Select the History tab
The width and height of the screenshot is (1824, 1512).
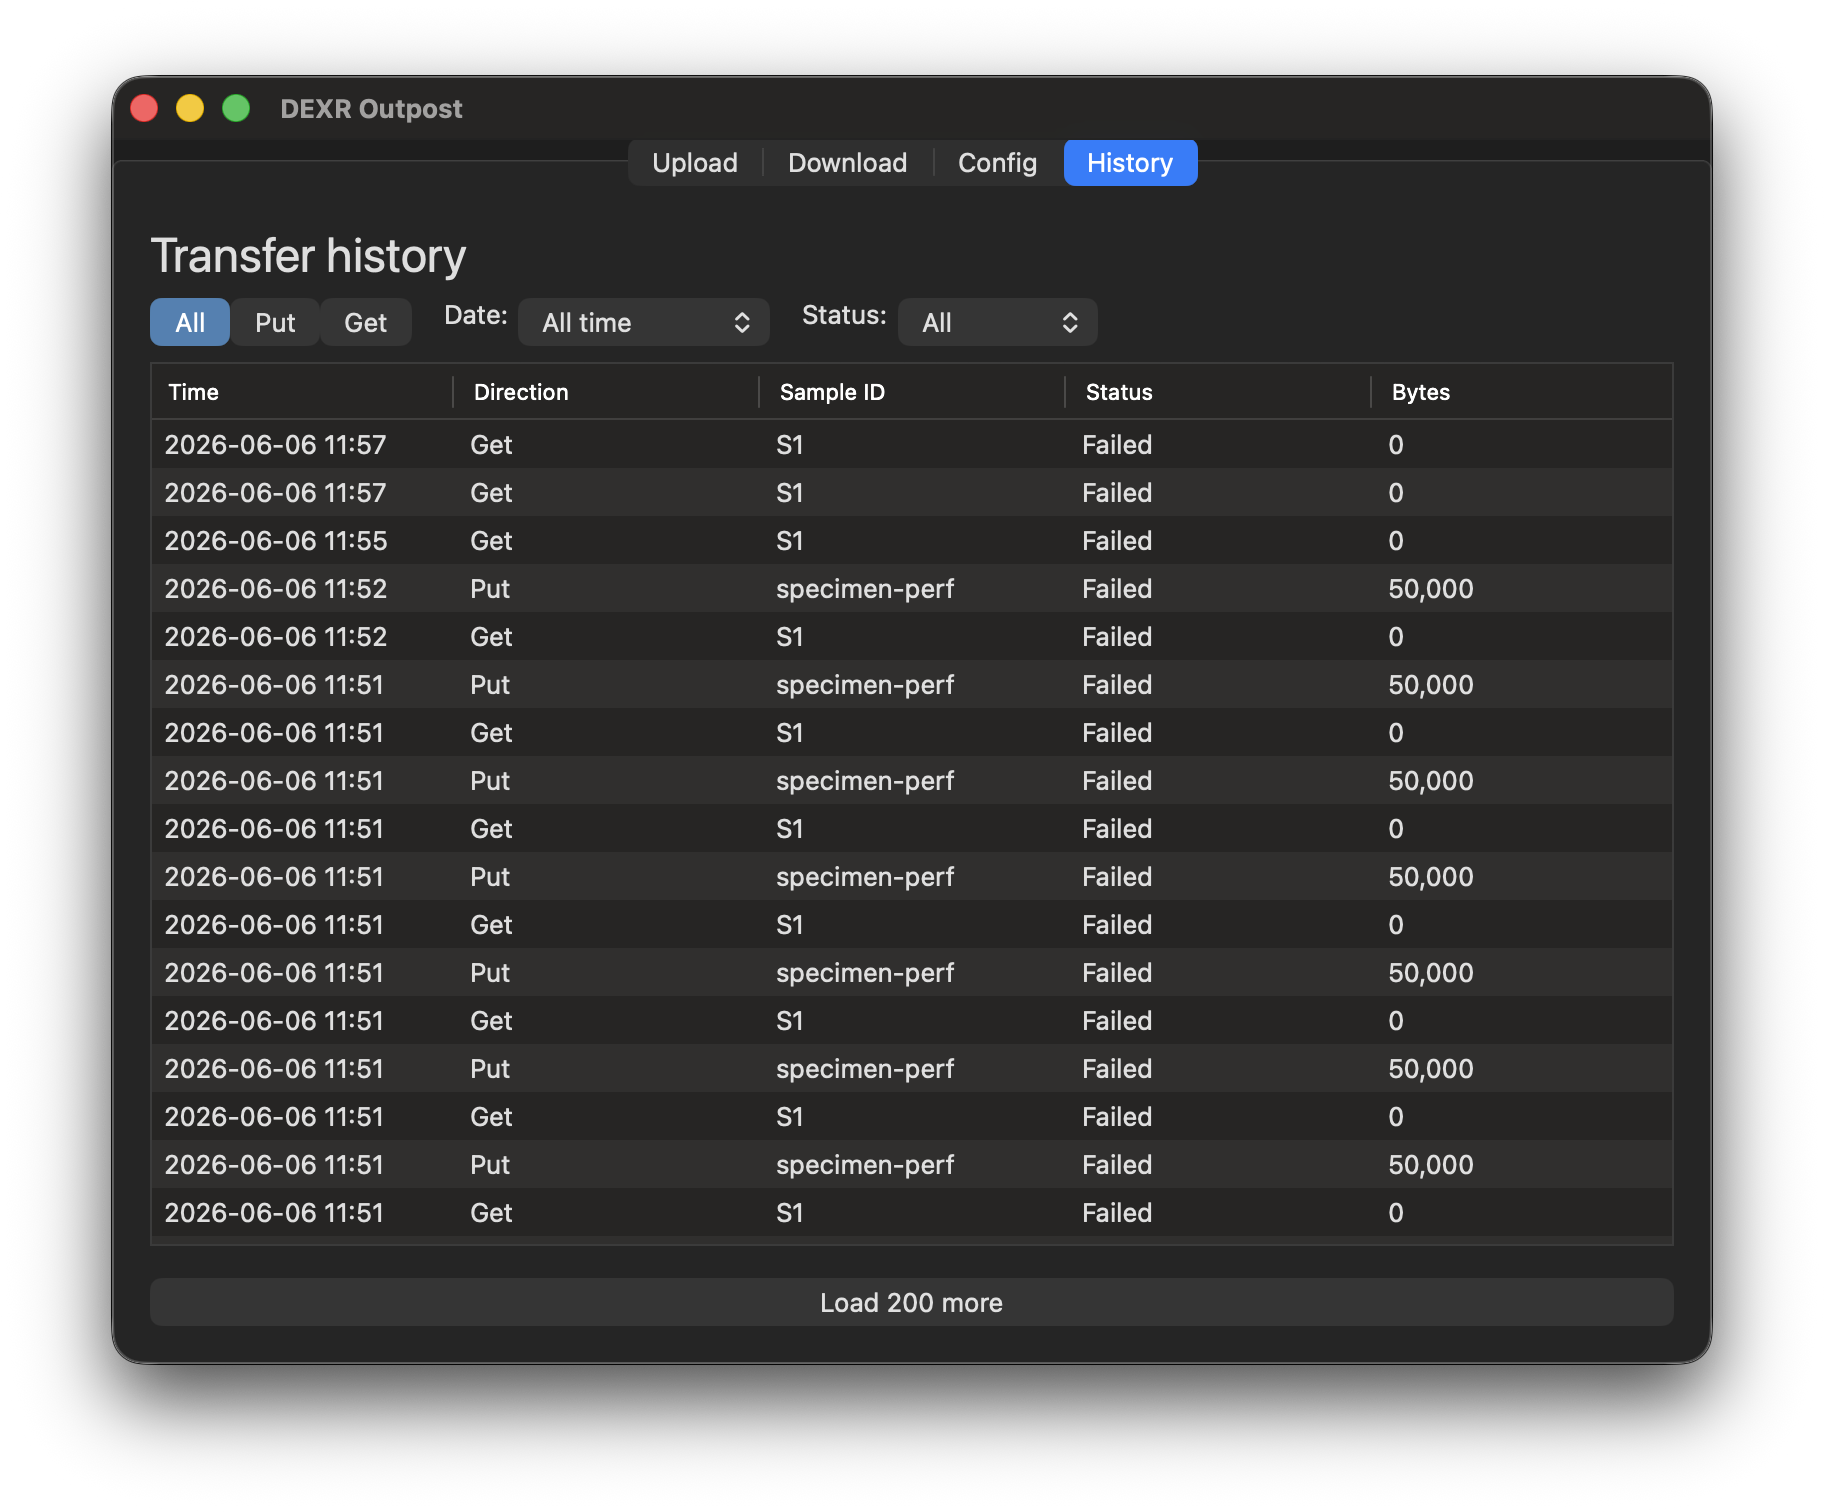(x=1130, y=163)
